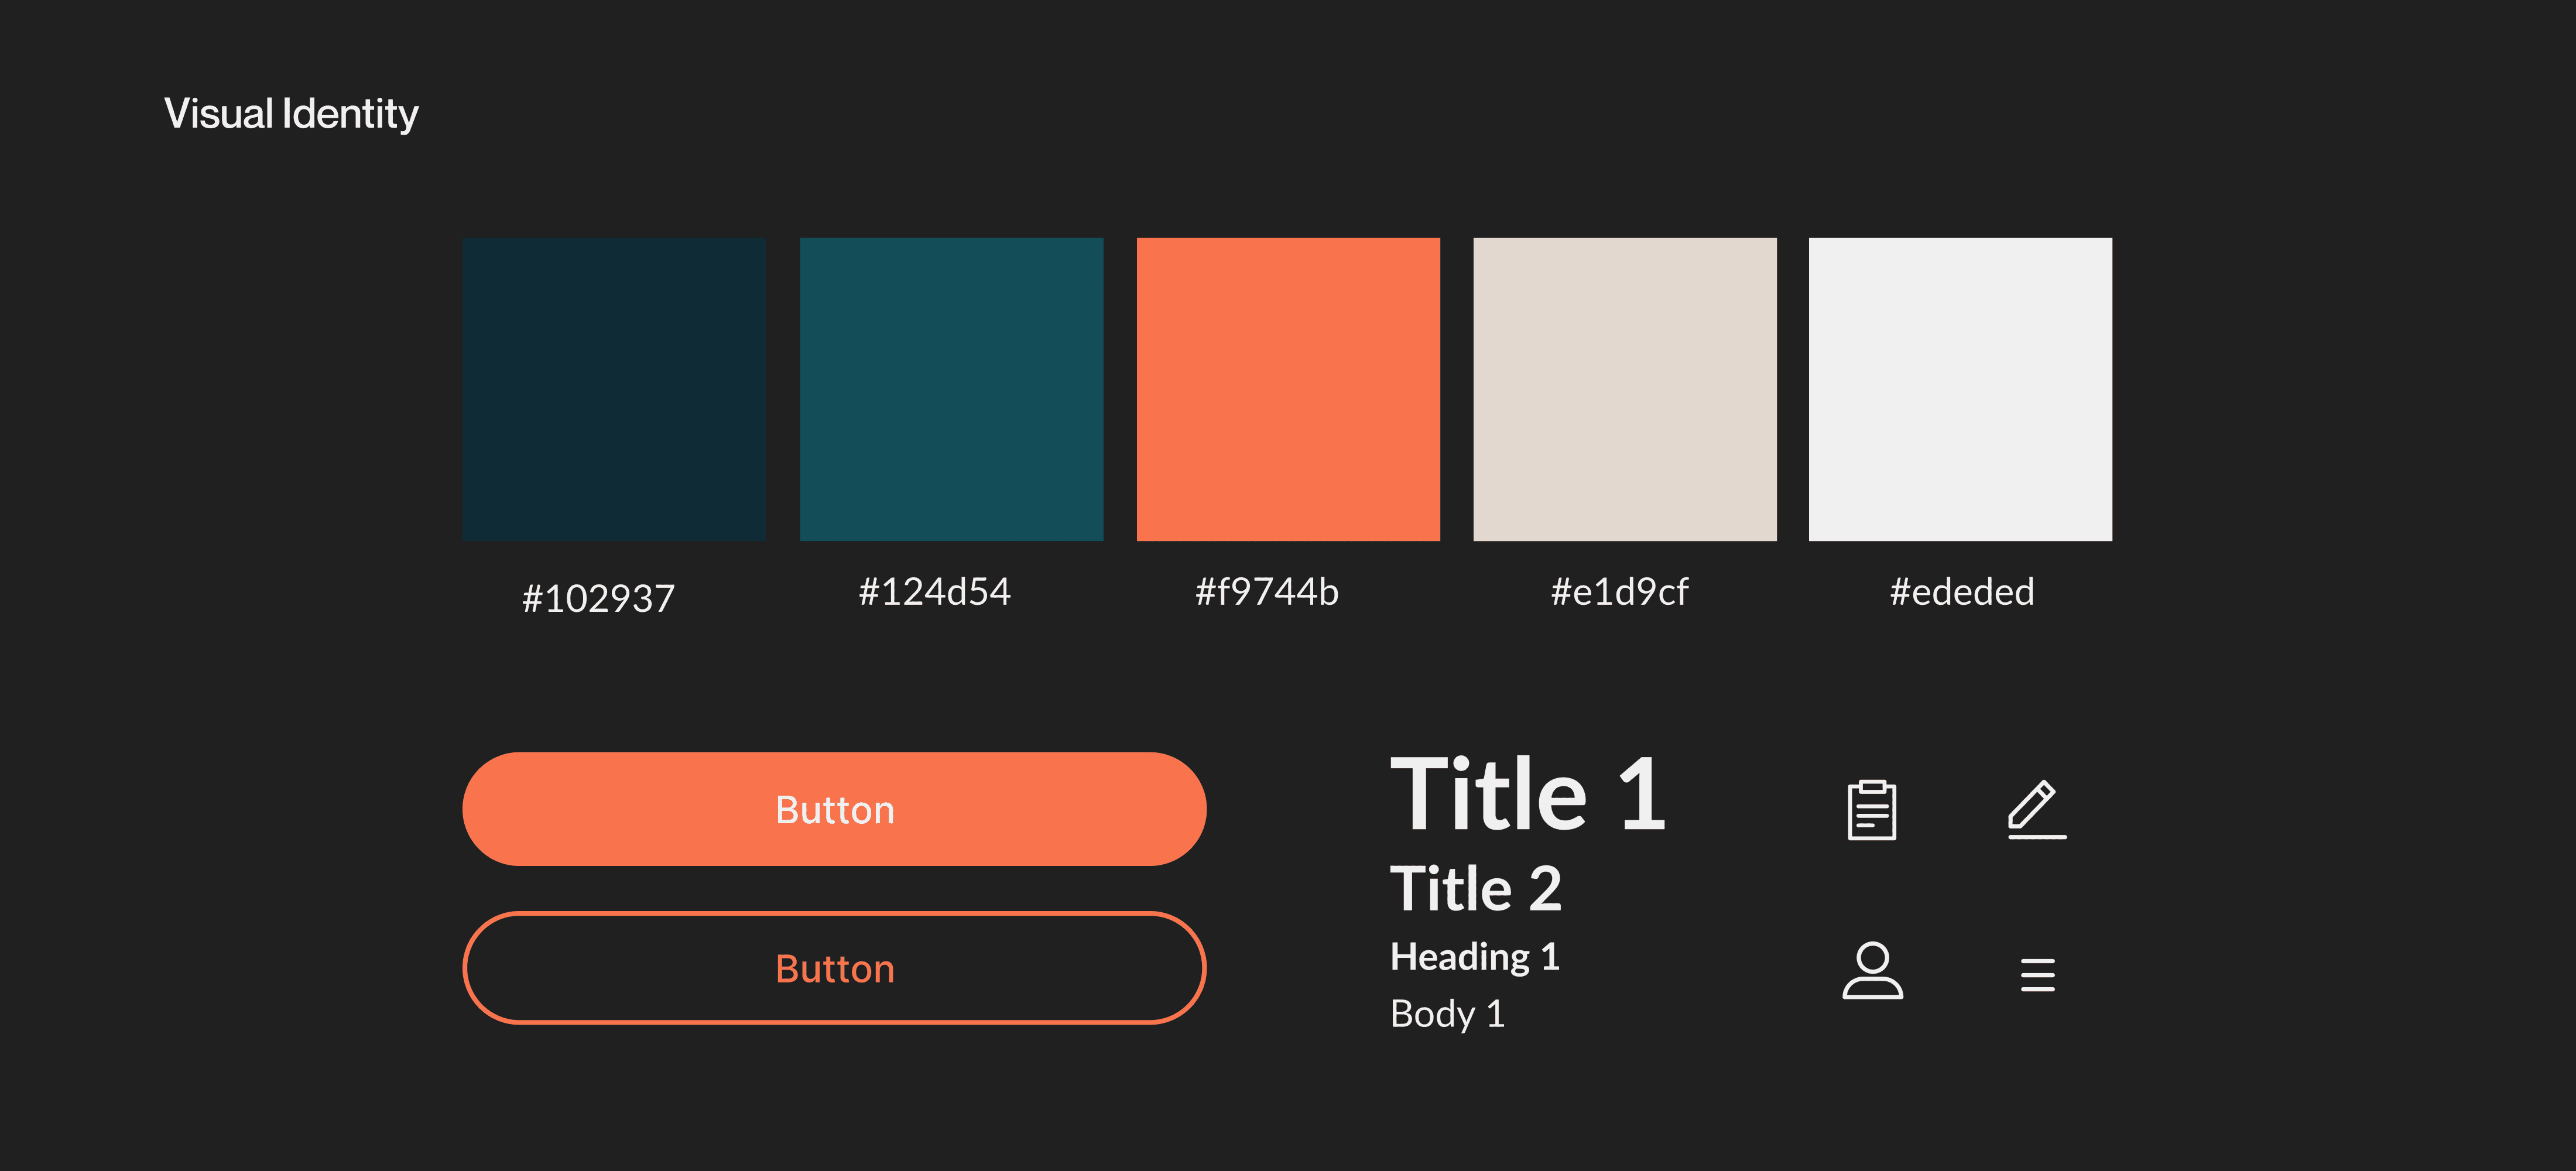Viewport: 2576px width, 1171px height.
Task: Pick the orange #f9744b color swatch
Action: pos(1288,389)
